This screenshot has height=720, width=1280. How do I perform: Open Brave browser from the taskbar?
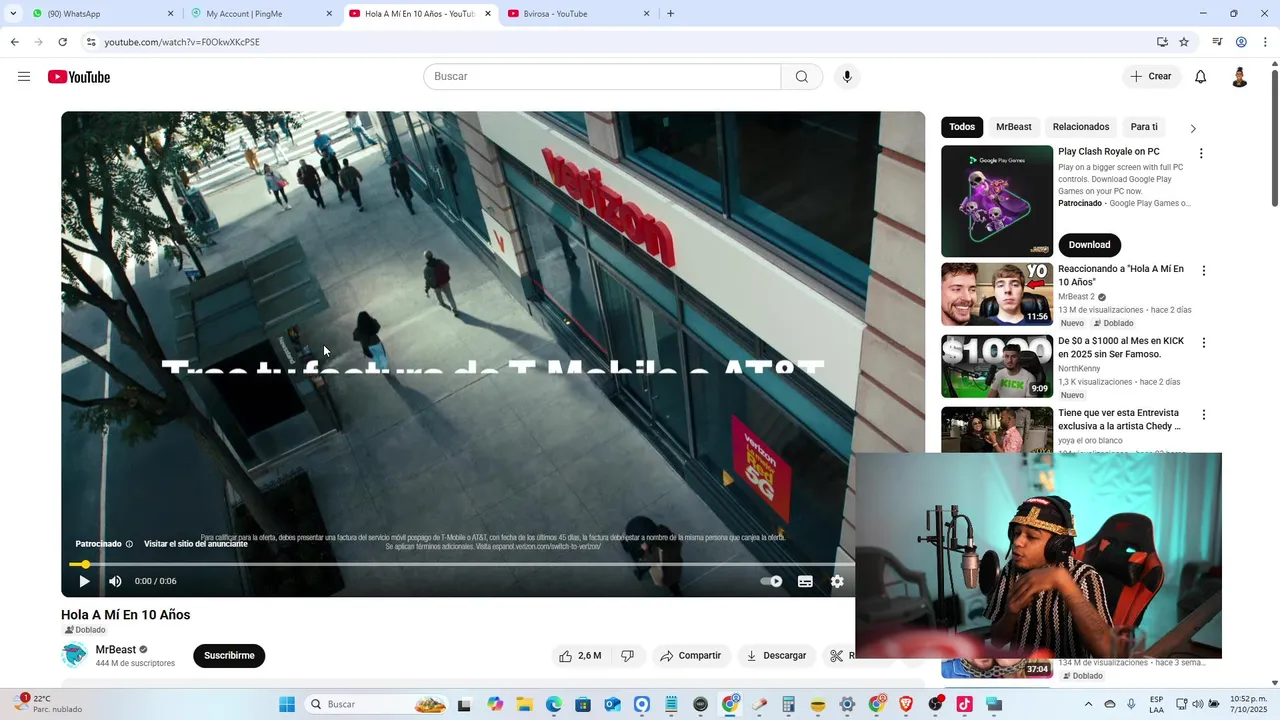tap(906, 704)
